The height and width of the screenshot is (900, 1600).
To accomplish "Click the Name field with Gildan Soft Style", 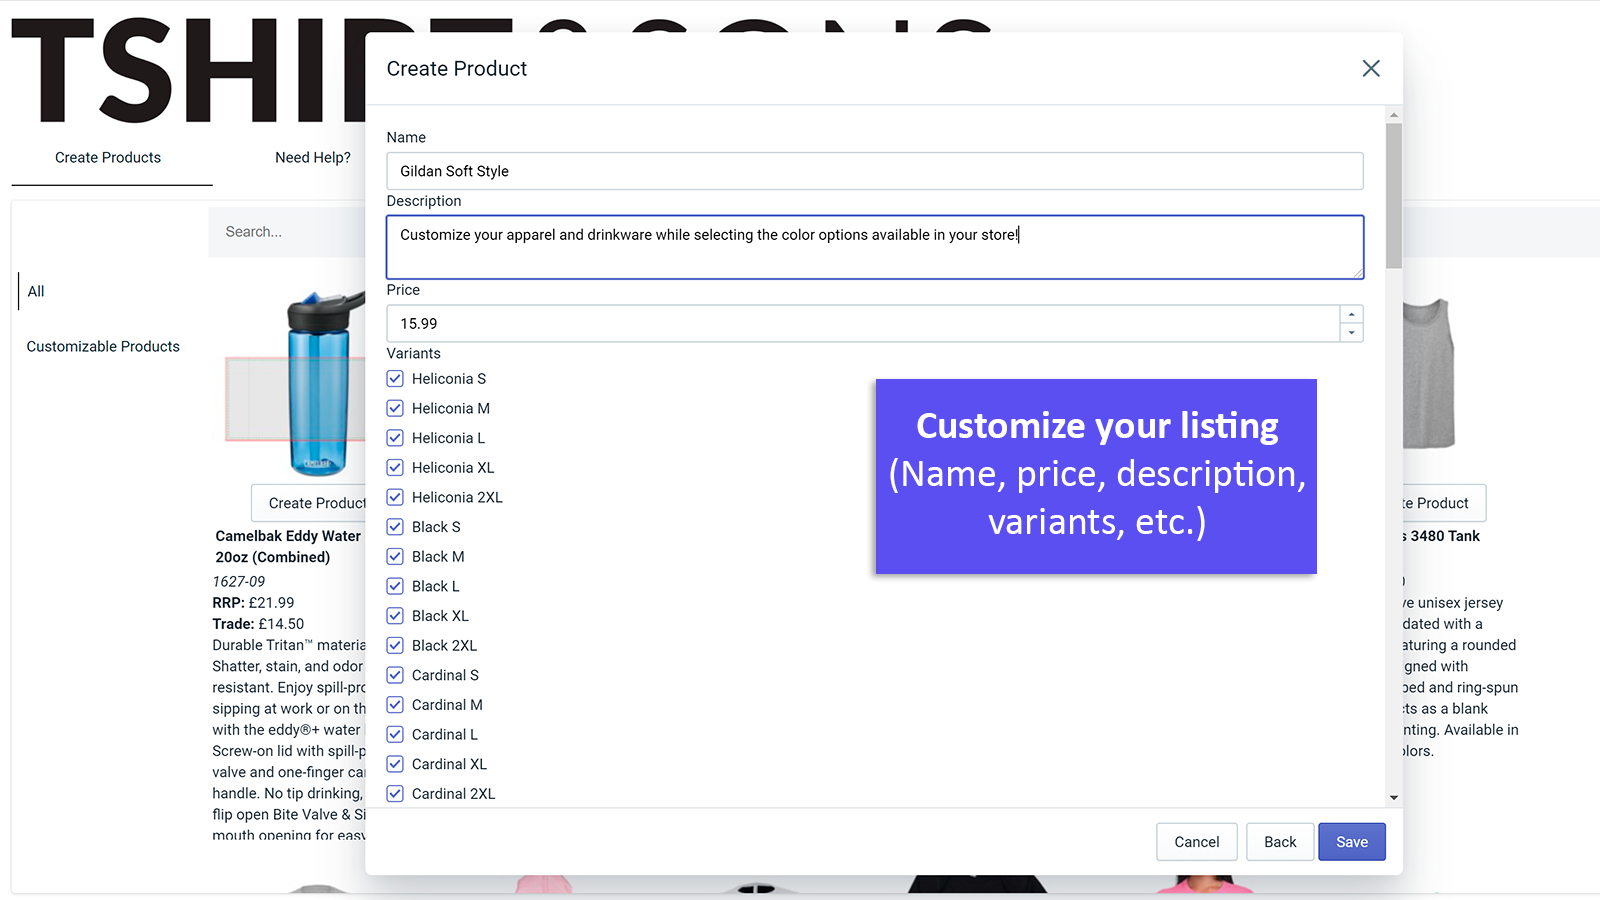I will (875, 171).
